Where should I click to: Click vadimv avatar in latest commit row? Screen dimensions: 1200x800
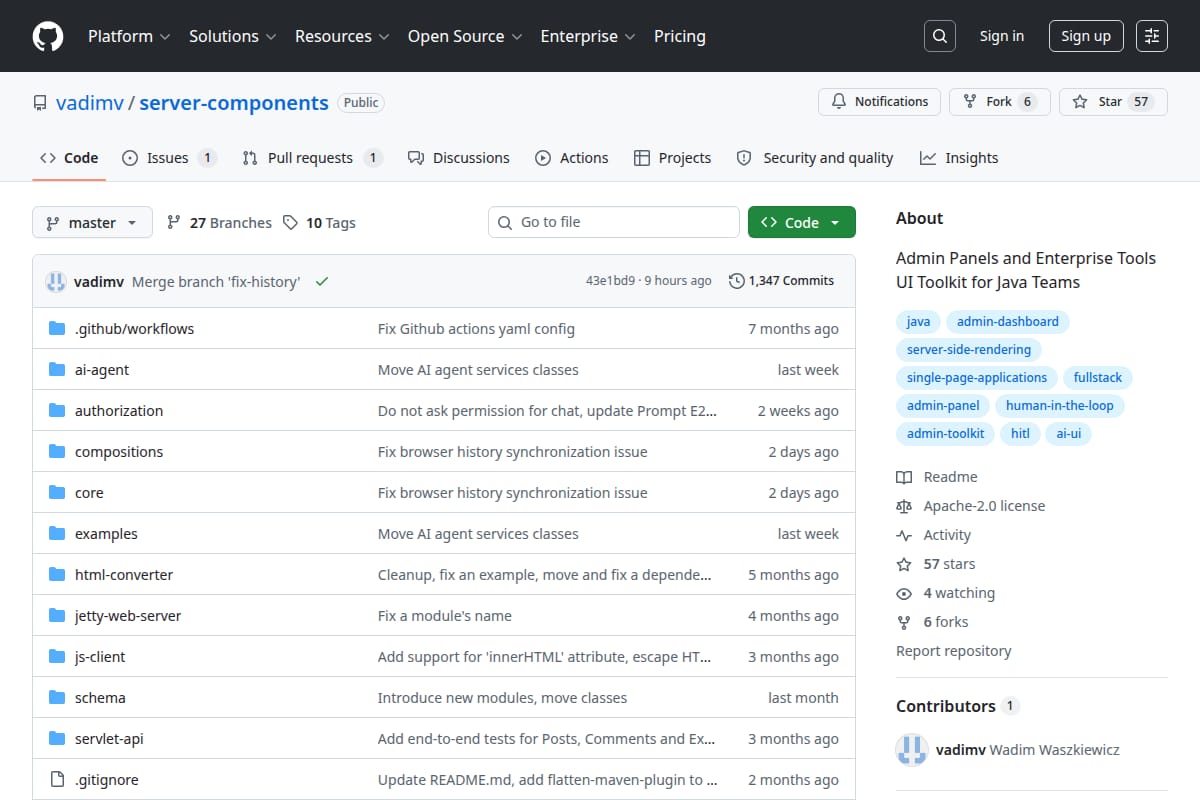coord(56,281)
